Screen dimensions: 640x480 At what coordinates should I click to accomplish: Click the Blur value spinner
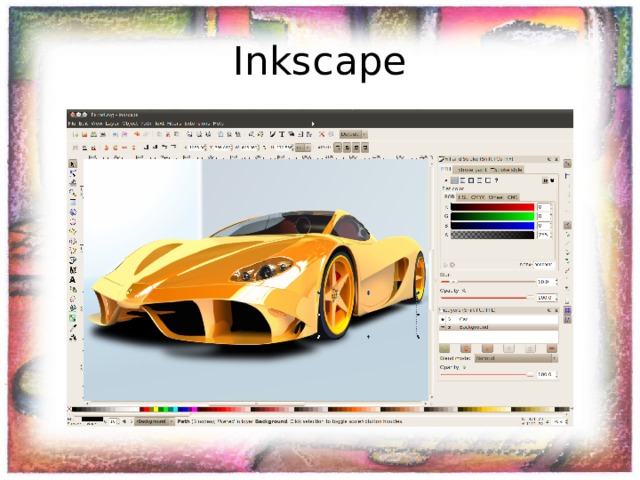547,282
